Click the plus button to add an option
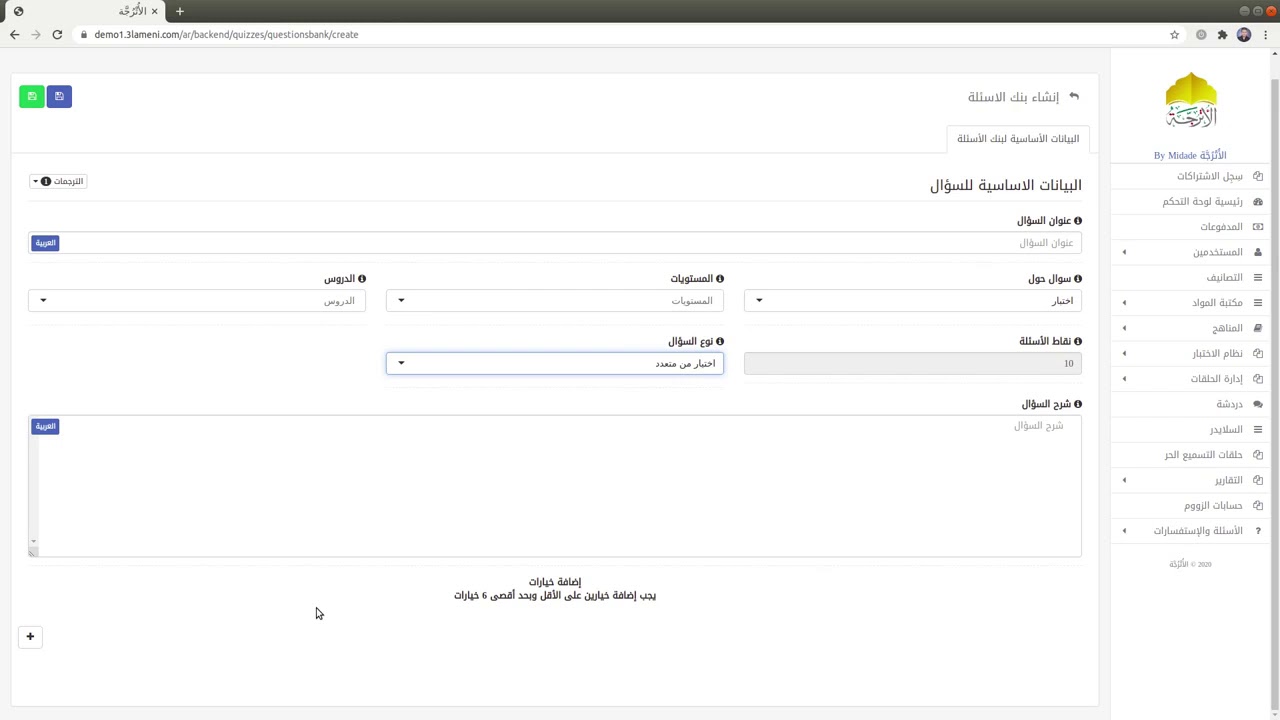The image size is (1280, 720). (30, 637)
